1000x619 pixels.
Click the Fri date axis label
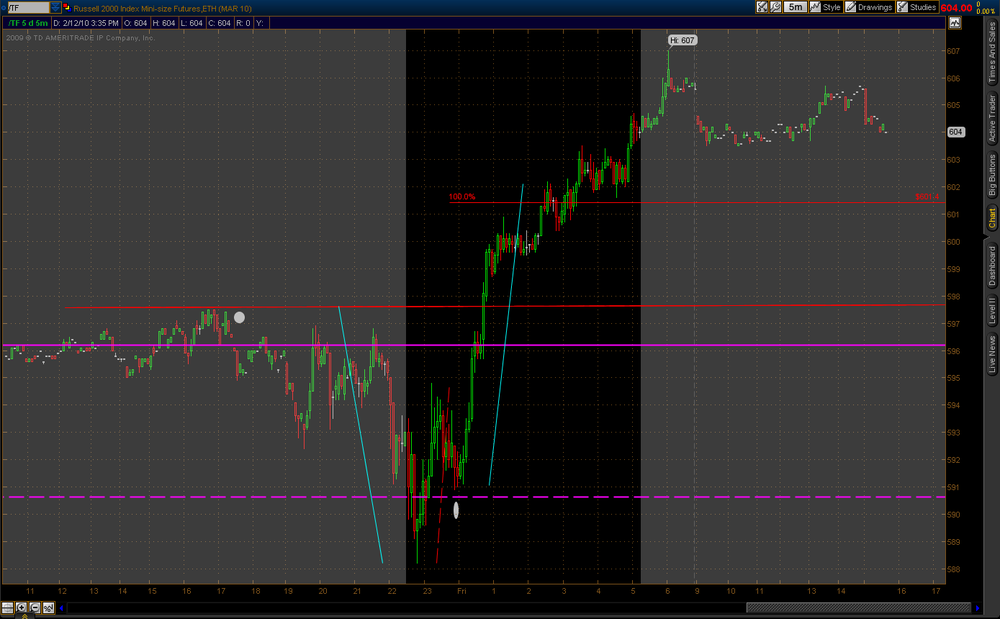(462, 591)
